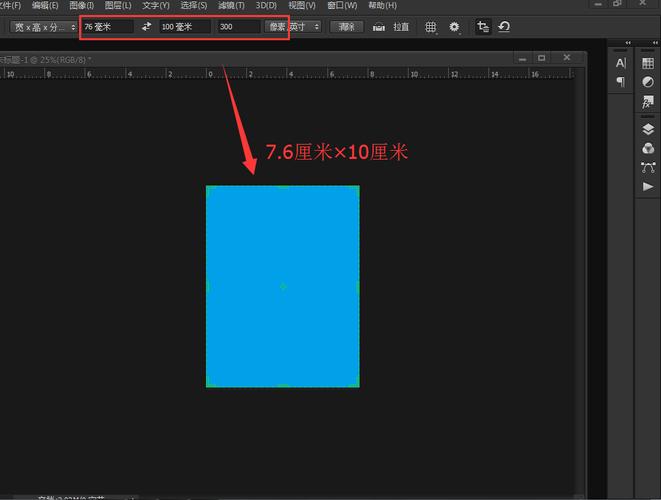Open the Character panel (A) icon
Image resolution: width=661 pixels, height=500 pixels.
[621, 63]
